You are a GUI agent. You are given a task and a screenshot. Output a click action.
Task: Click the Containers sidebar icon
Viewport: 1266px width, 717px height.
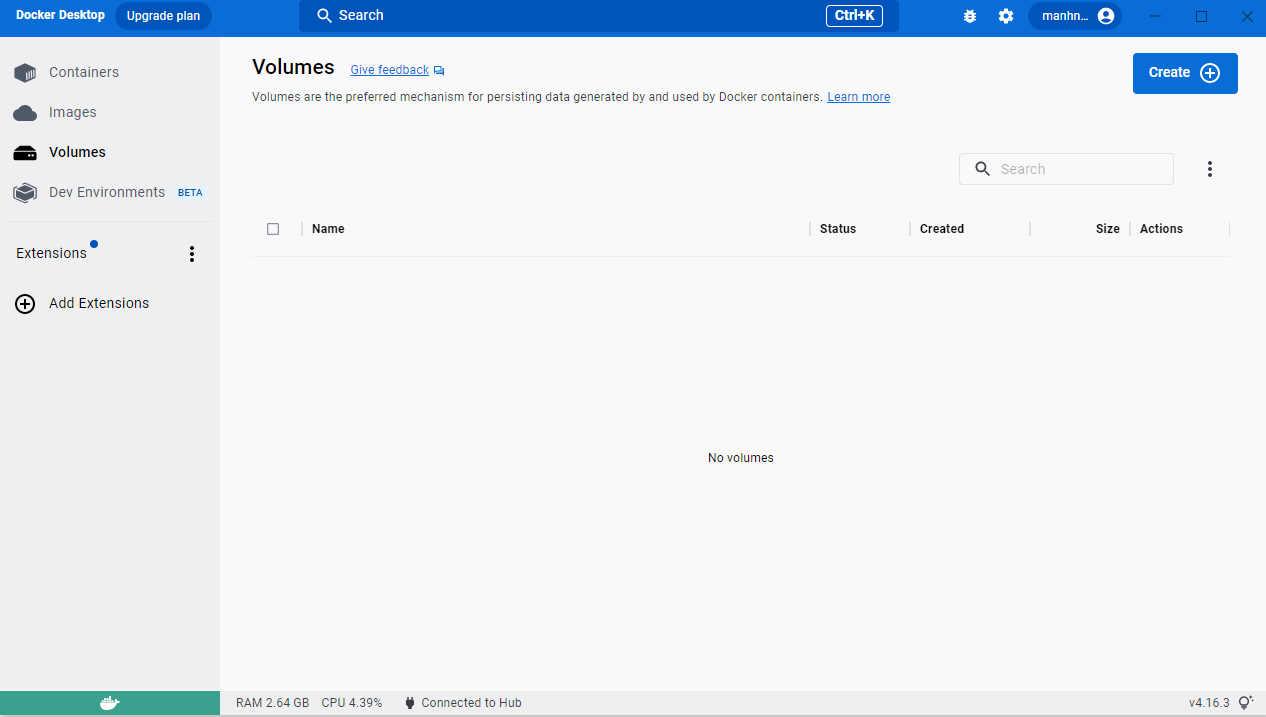(25, 73)
